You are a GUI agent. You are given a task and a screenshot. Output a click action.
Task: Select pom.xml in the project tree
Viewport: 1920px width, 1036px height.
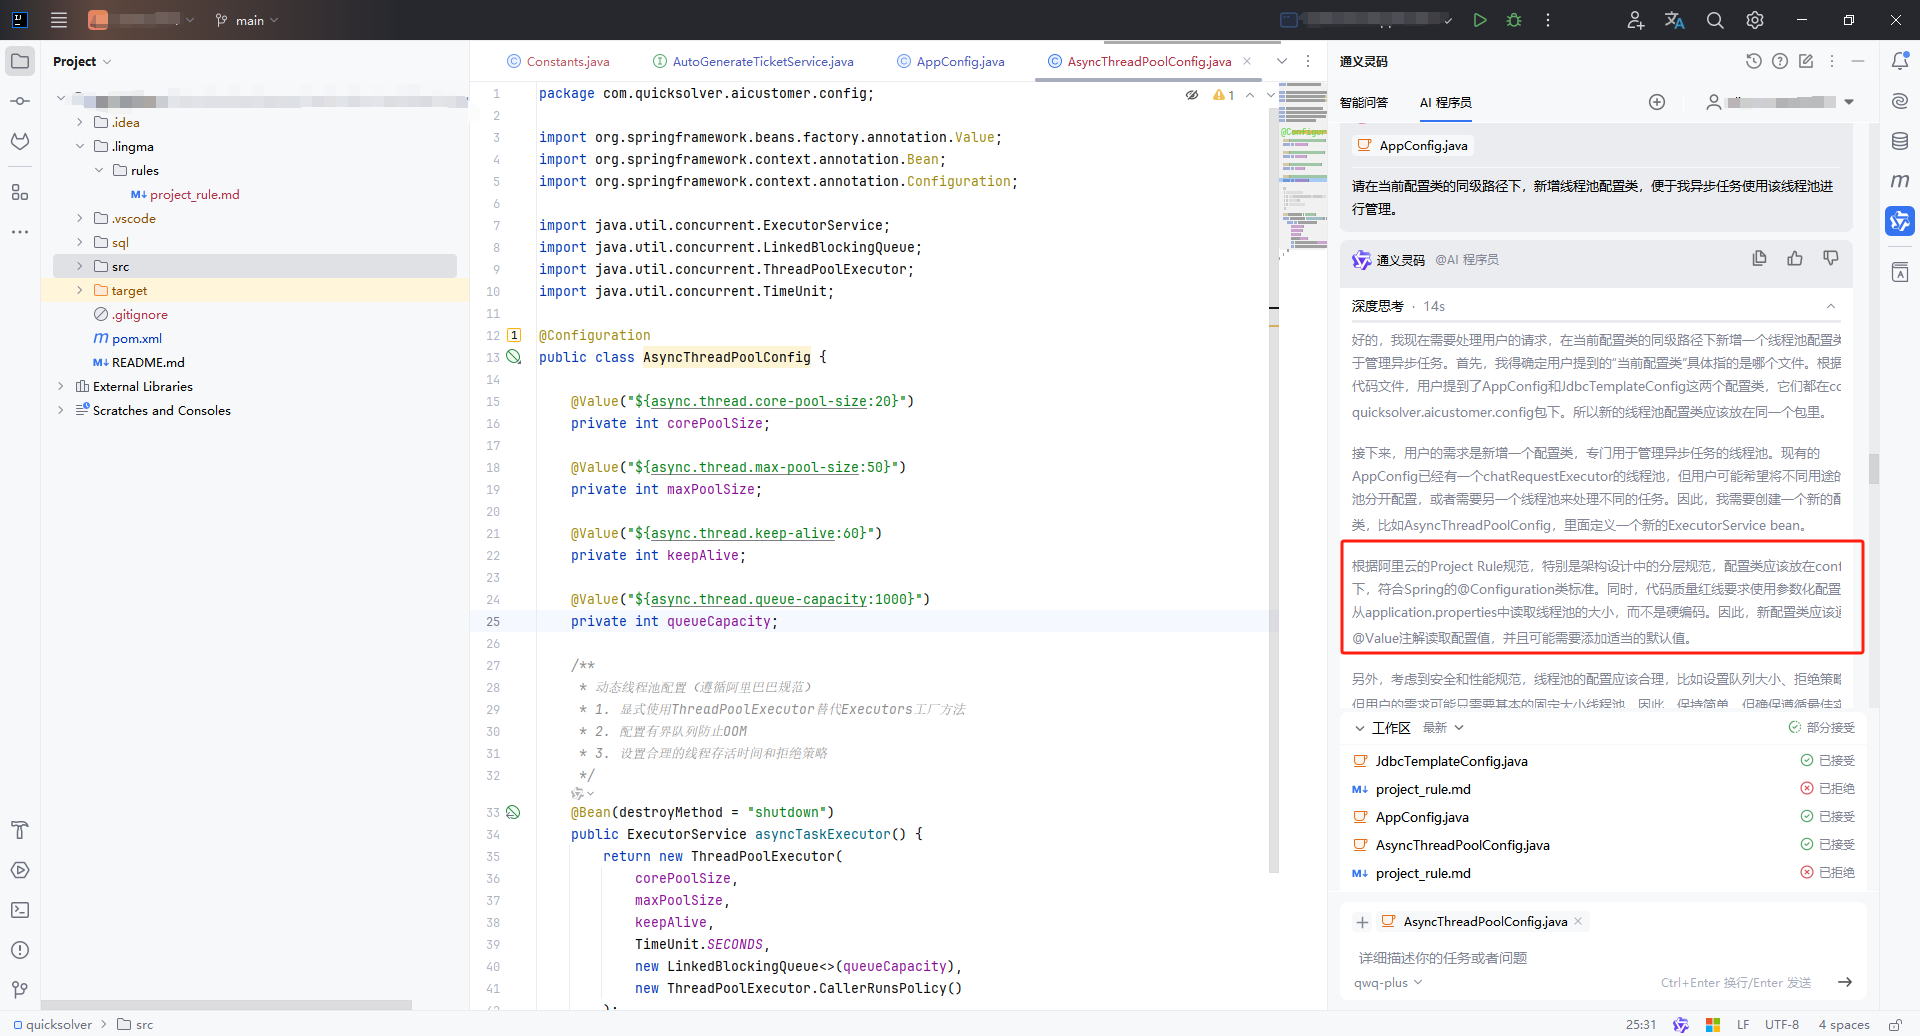click(137, 338)
